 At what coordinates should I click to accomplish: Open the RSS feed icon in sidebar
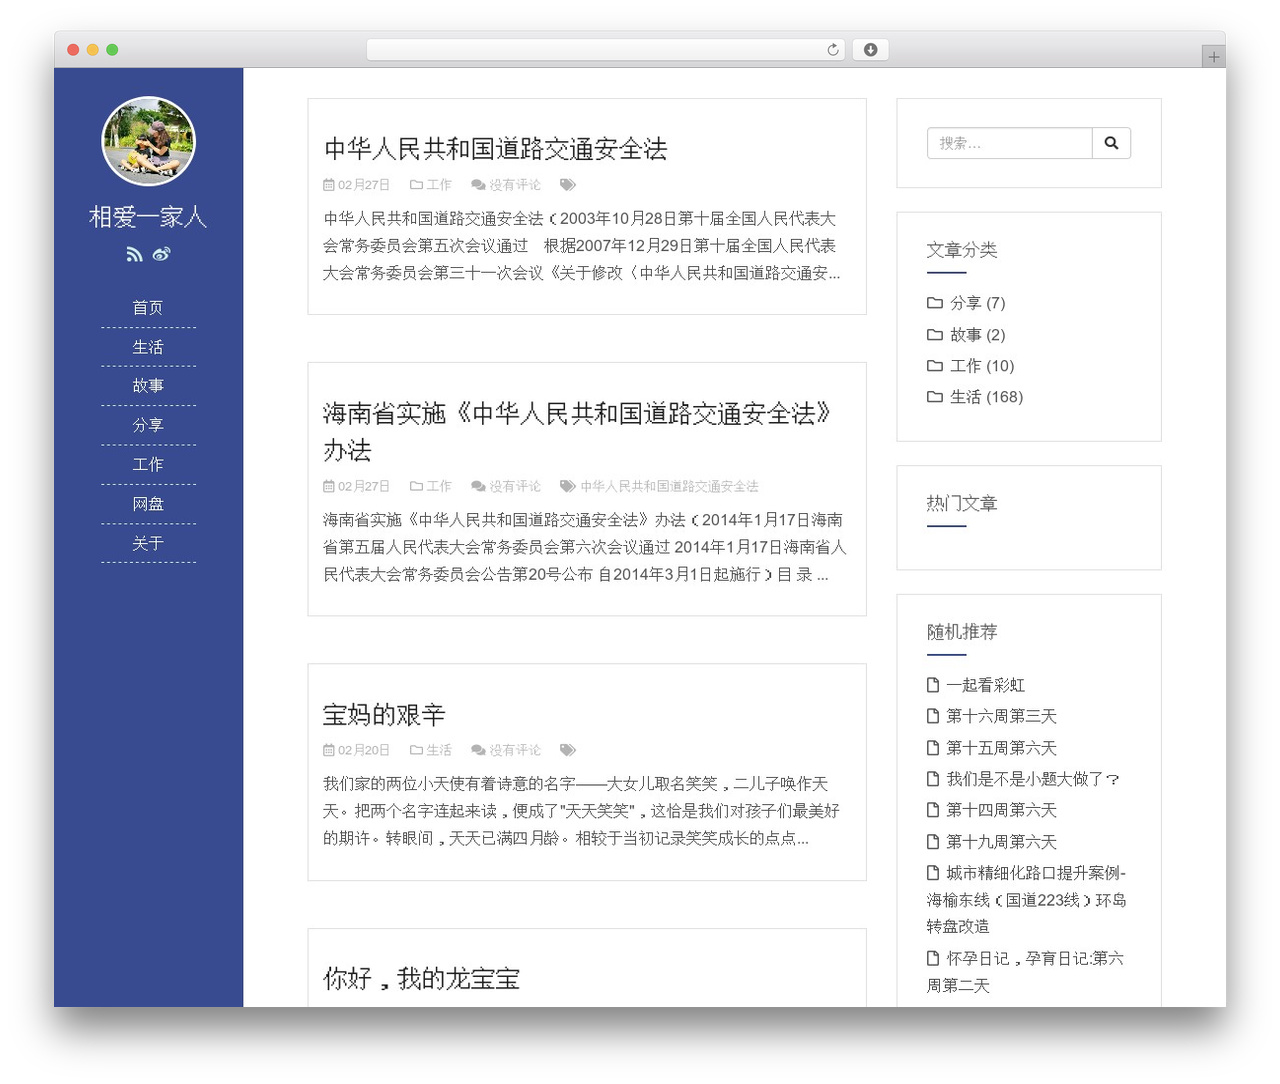click(134, 254)
